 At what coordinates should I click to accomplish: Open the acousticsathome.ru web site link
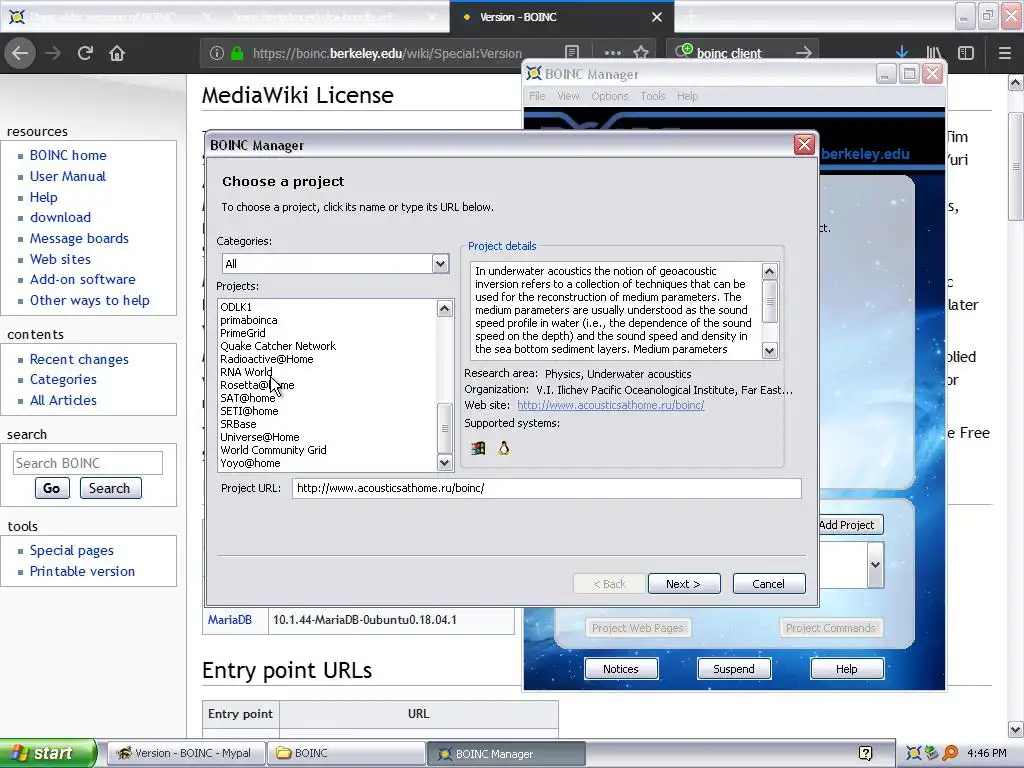[611, 405]
